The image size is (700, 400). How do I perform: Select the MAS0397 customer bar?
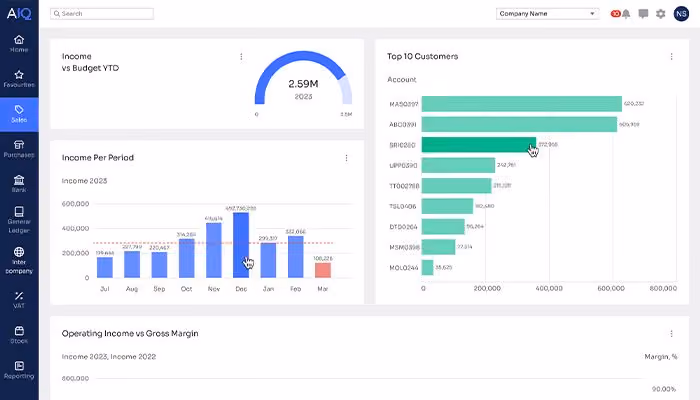pyautogui.click(x=521, y=104)
